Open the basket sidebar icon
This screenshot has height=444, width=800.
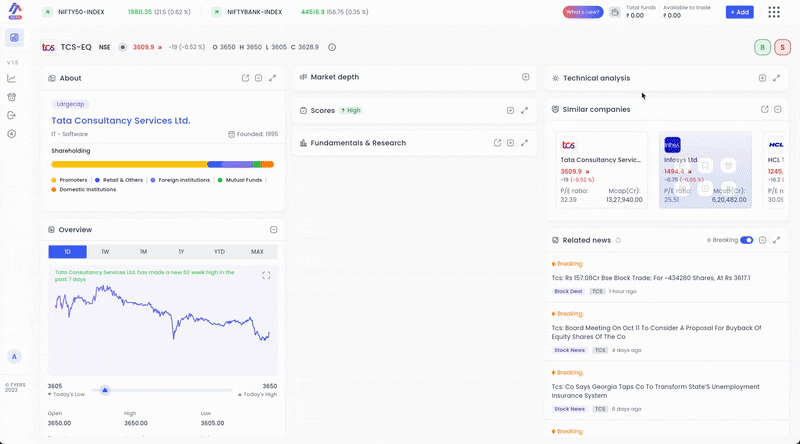(12, 97)
